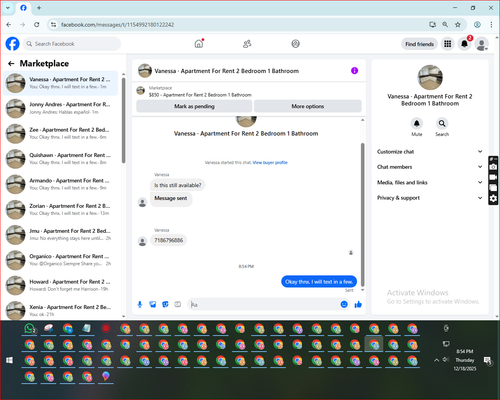Screen dimensions: 500x400
Task: Open the Groups icon in top navigation
Action: tap(295, 44)
